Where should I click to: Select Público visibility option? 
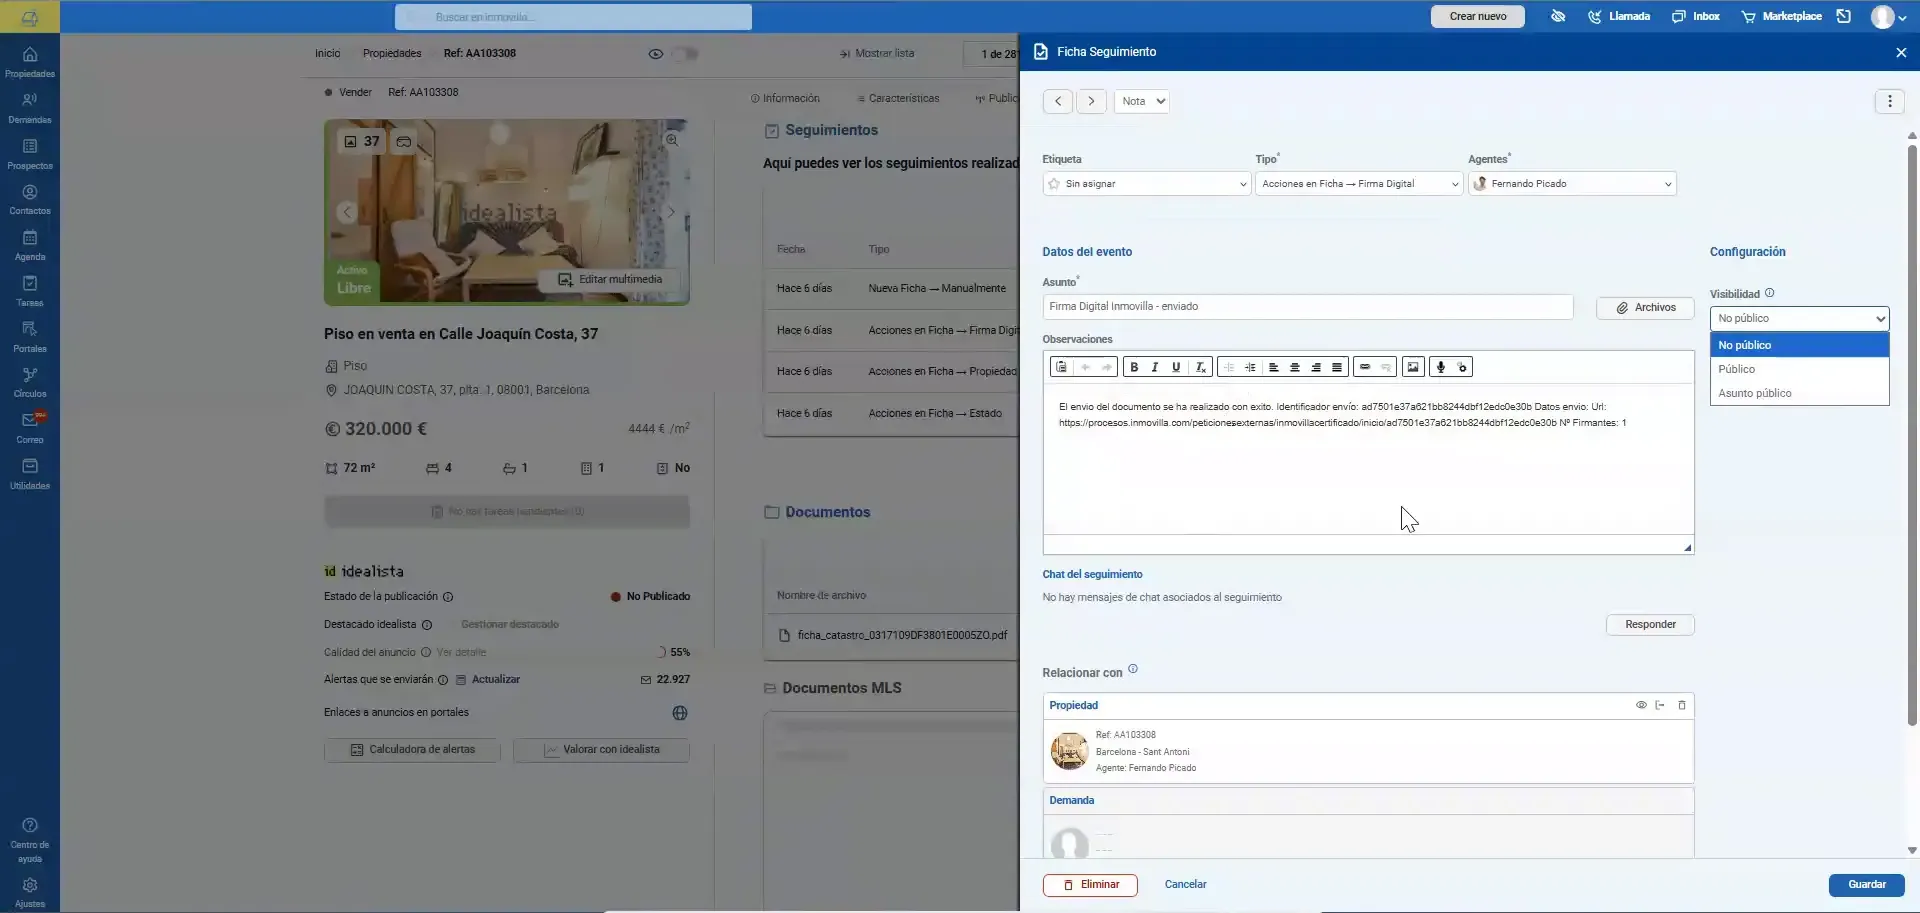coord(1799,369)
